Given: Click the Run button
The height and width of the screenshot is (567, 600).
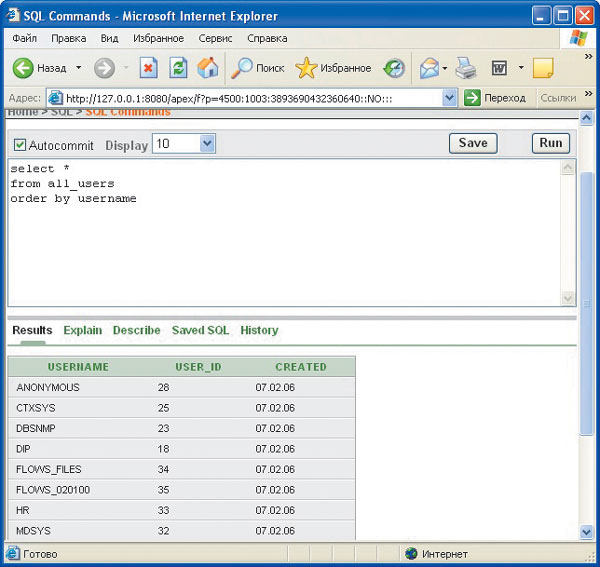Looking at the screenshot, I should [551, 143].
